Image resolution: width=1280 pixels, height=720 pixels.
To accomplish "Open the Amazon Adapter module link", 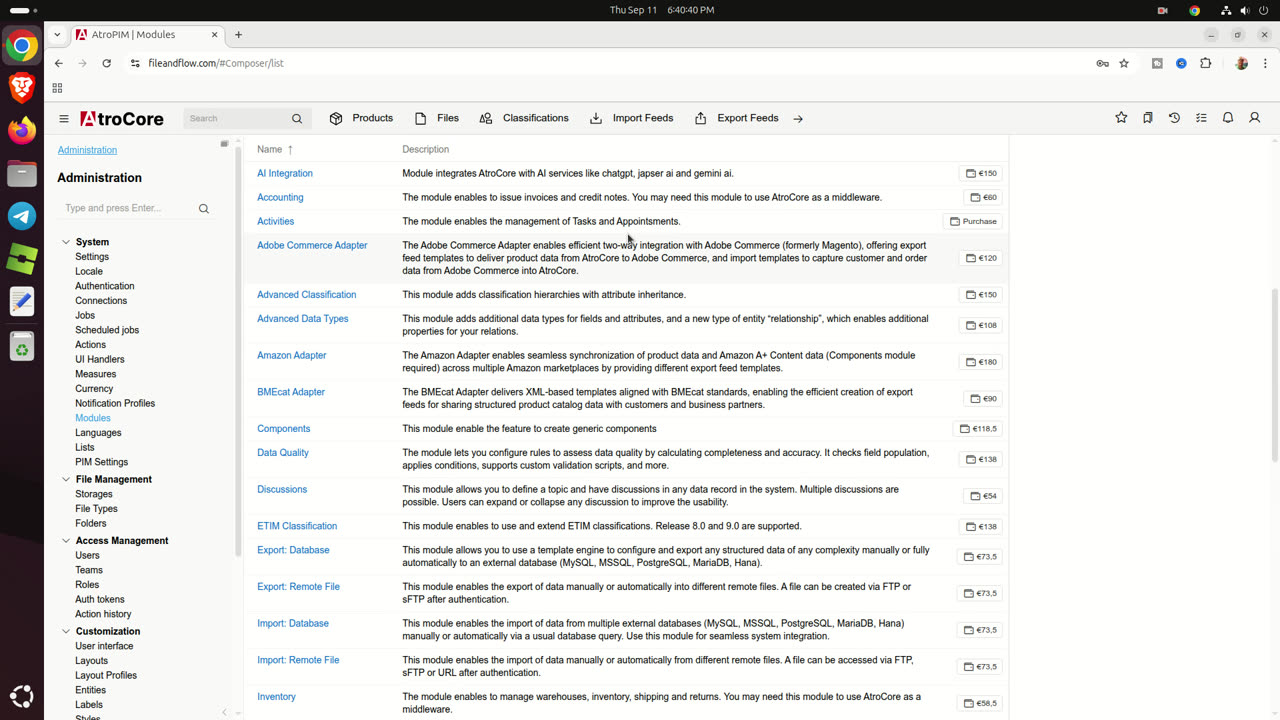I will coord(292,355).
